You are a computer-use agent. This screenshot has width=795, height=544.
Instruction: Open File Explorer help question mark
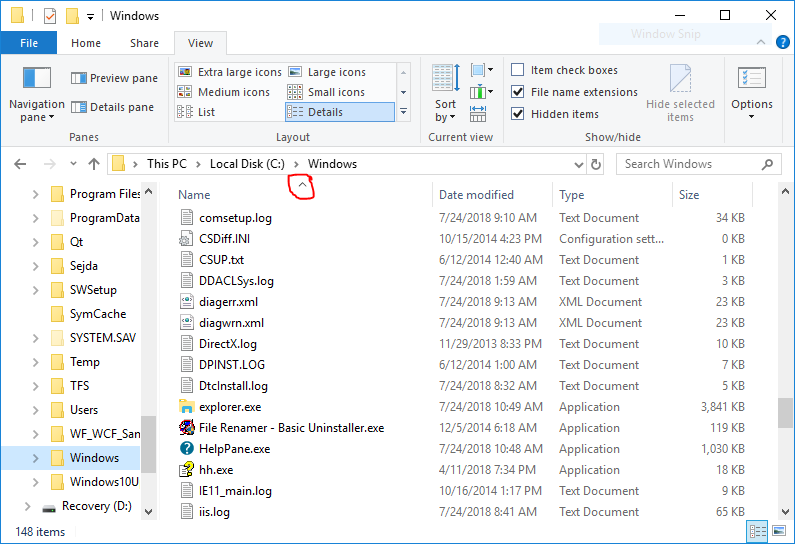(x=783, y=42)
